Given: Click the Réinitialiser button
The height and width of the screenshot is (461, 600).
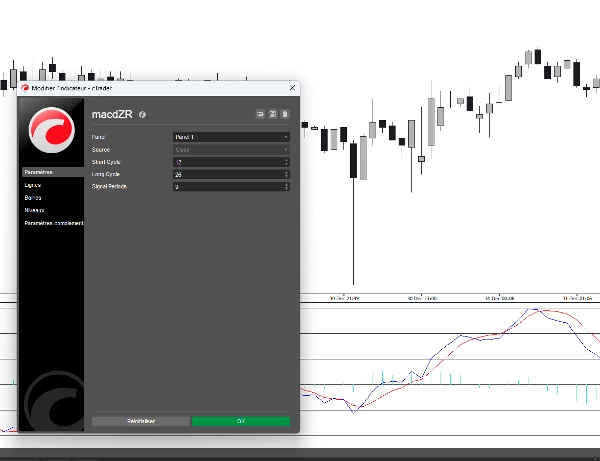Looking at the screenshot, I should click(x=140, y=421).
